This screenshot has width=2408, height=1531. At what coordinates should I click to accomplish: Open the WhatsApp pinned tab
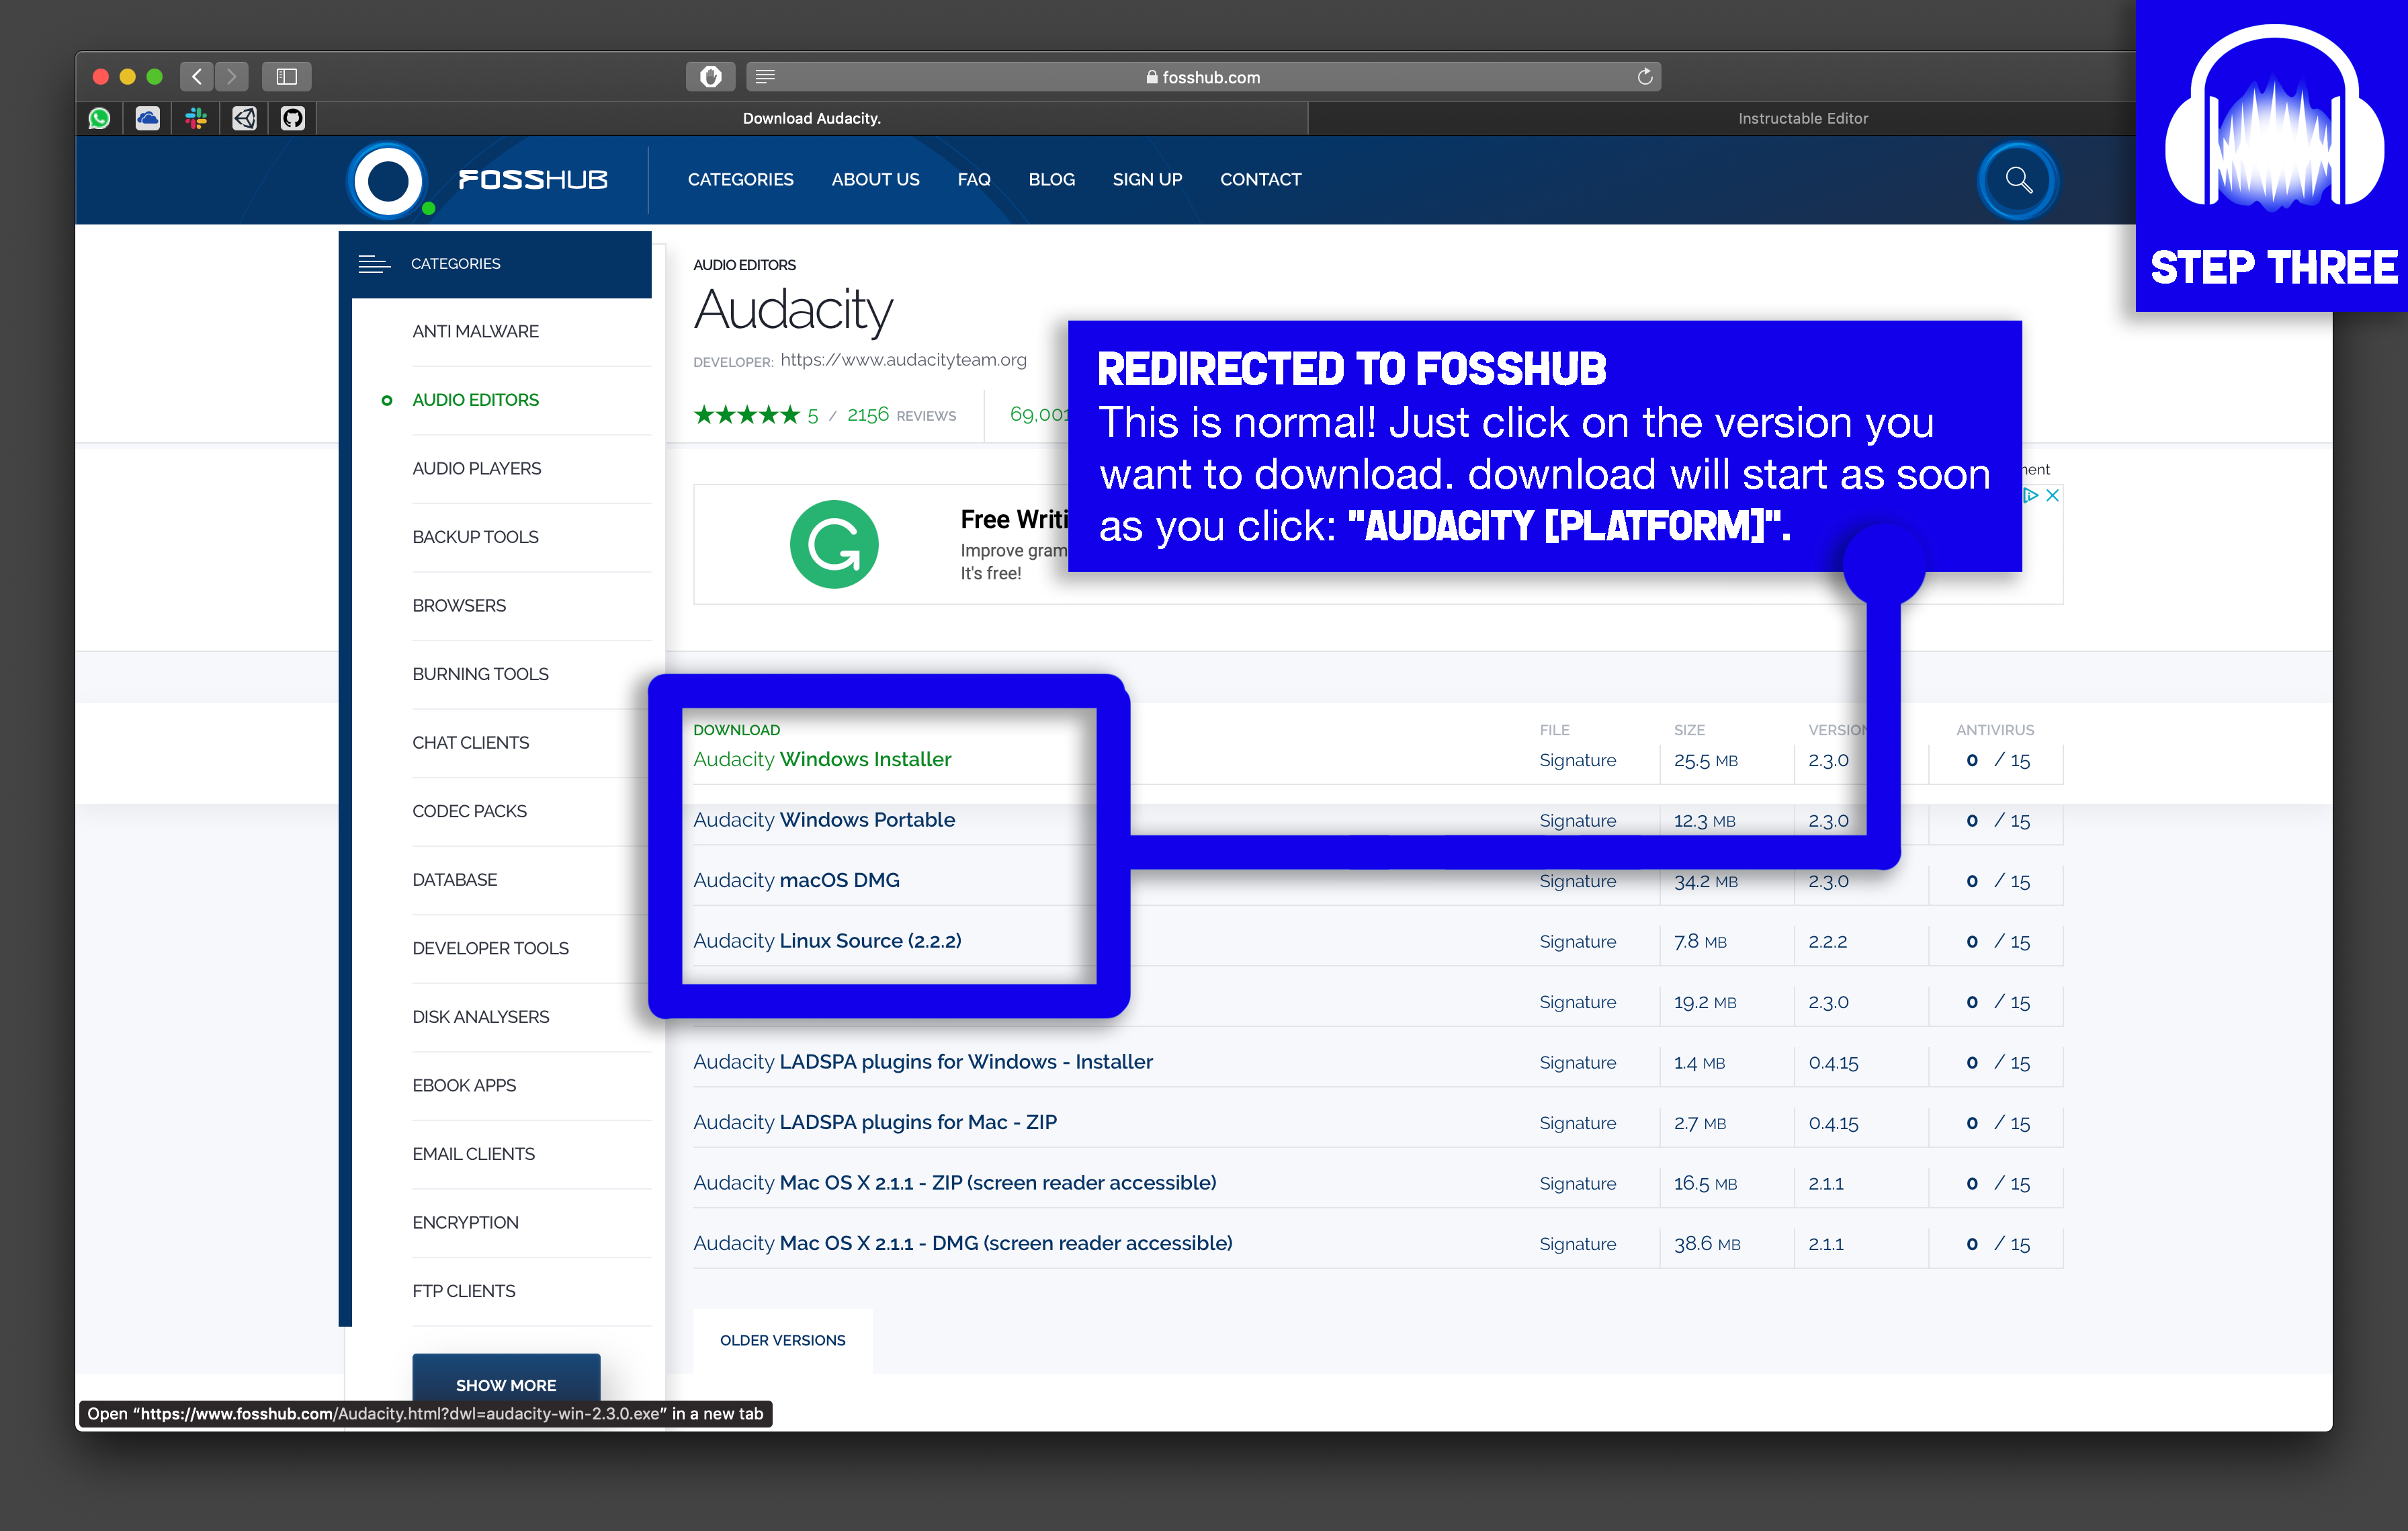pos(99,118)
